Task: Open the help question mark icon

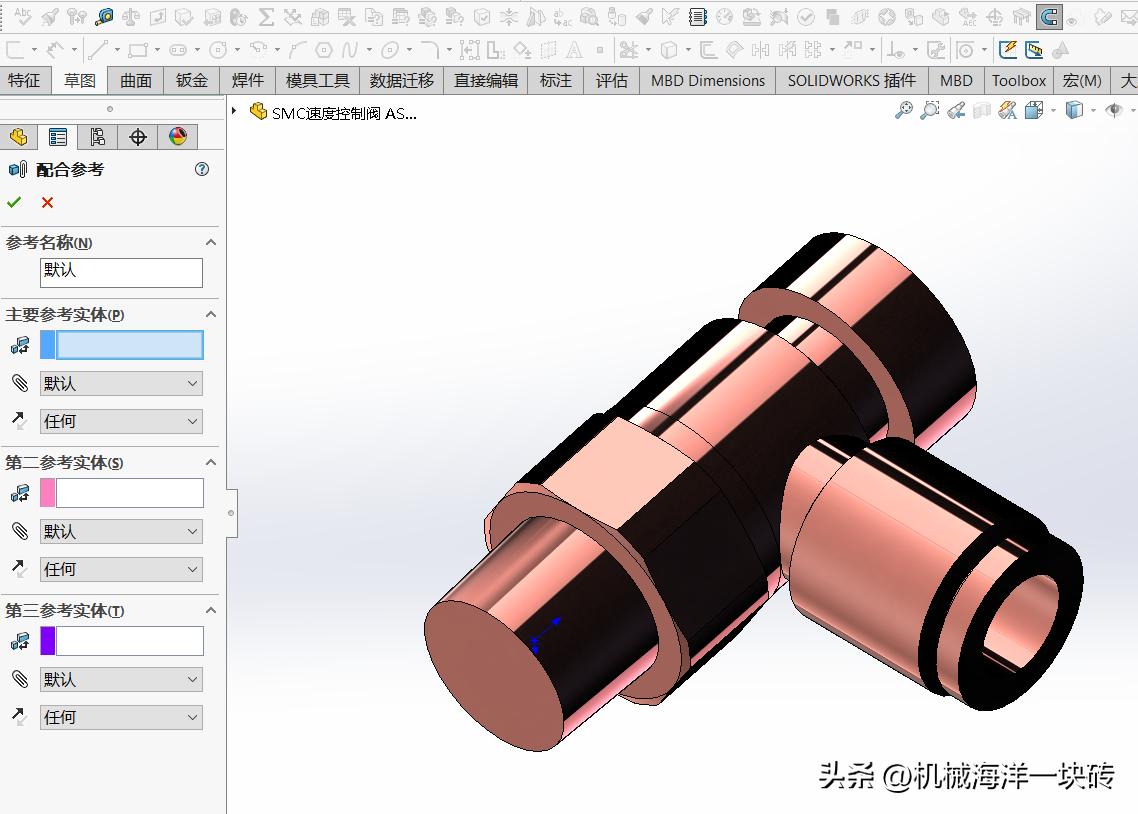Action: pyautogui.click(x=202, y=170)
